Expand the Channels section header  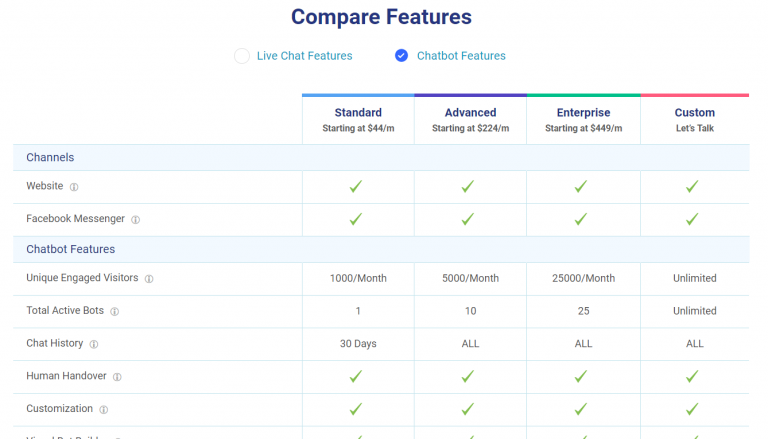pos(50,158)
